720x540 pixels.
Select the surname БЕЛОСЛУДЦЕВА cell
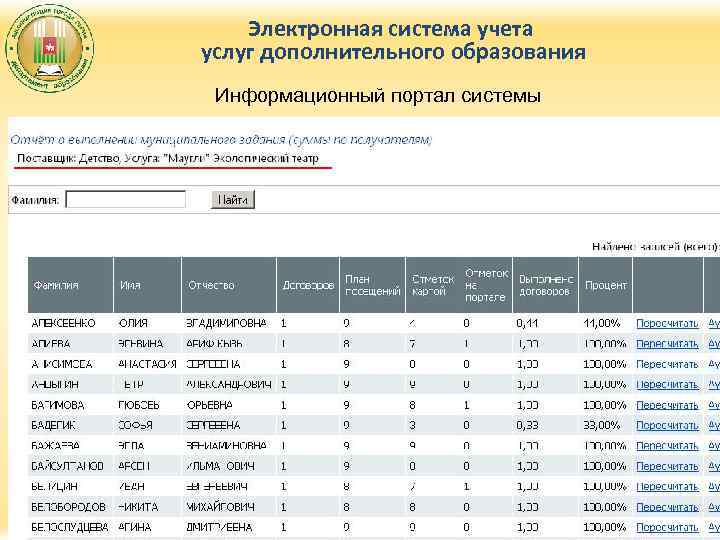click(x=70, y=527)
